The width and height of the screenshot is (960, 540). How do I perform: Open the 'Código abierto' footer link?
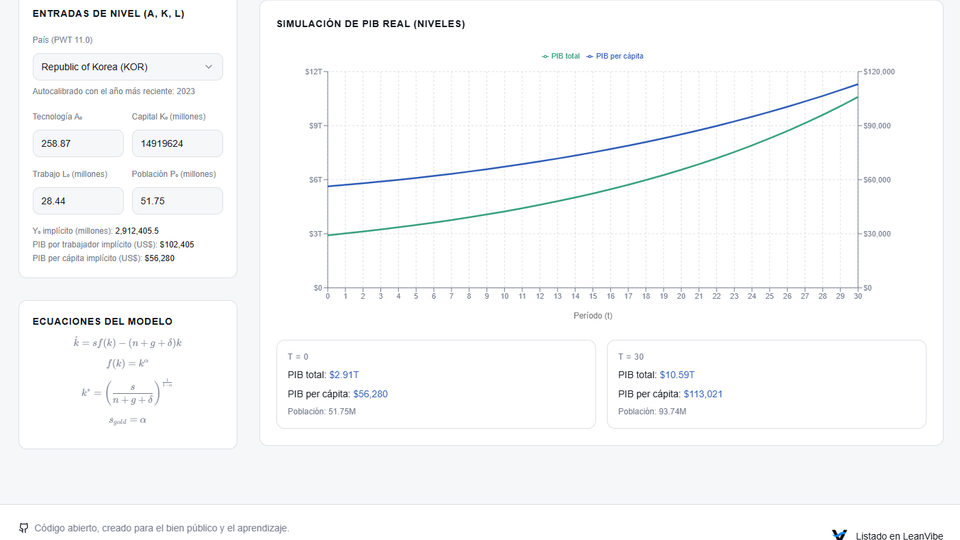(161, 528)
